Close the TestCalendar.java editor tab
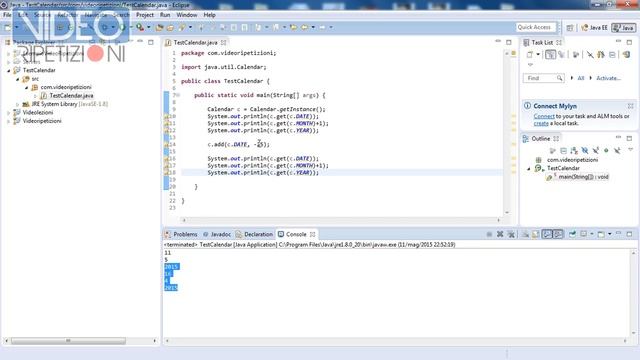The width and height of the screenshot is (640, 360). 224,42
